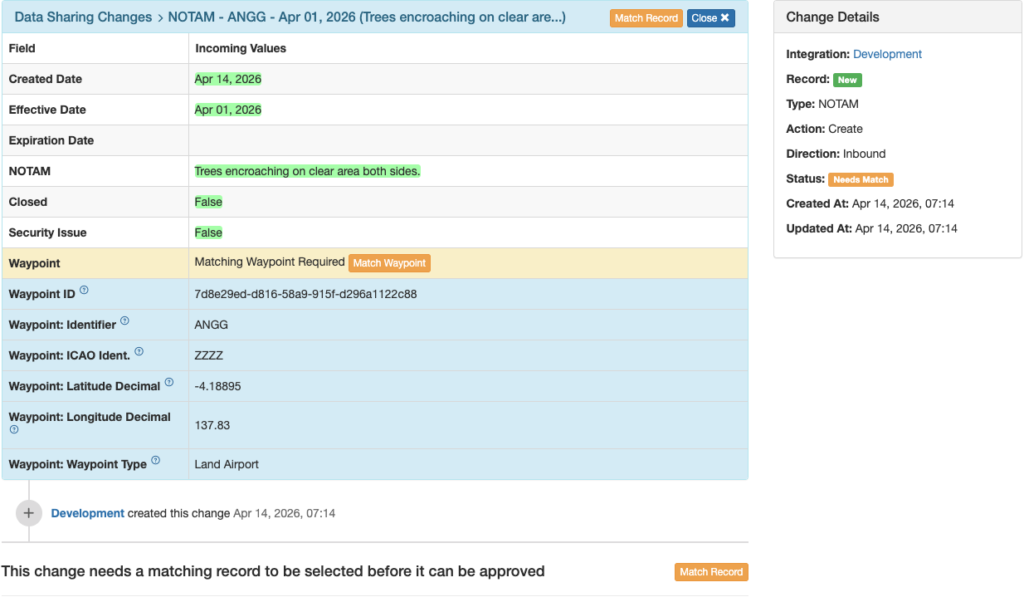Click the highlighted NOTAM trees encroaching text
Image resolution: width=1024 pixels, height=597 pixels.
coord(307,171)
